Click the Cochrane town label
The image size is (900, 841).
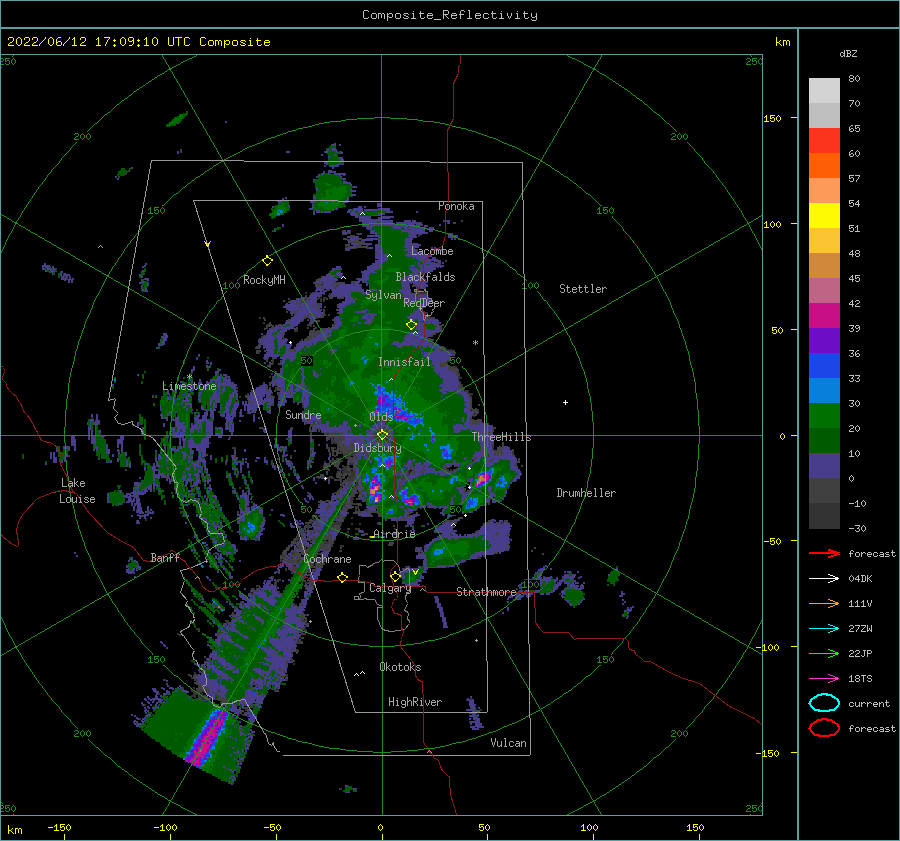click(327, 559)
